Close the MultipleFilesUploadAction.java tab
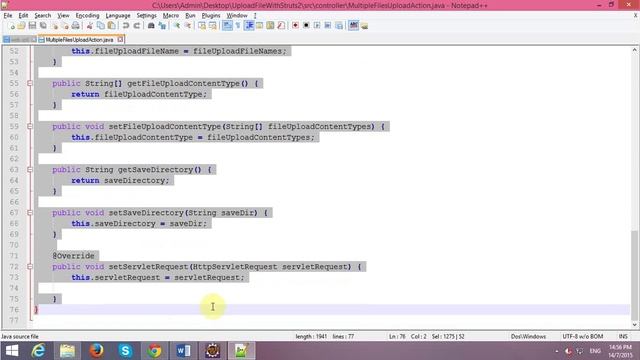 [x=120, y=40]
